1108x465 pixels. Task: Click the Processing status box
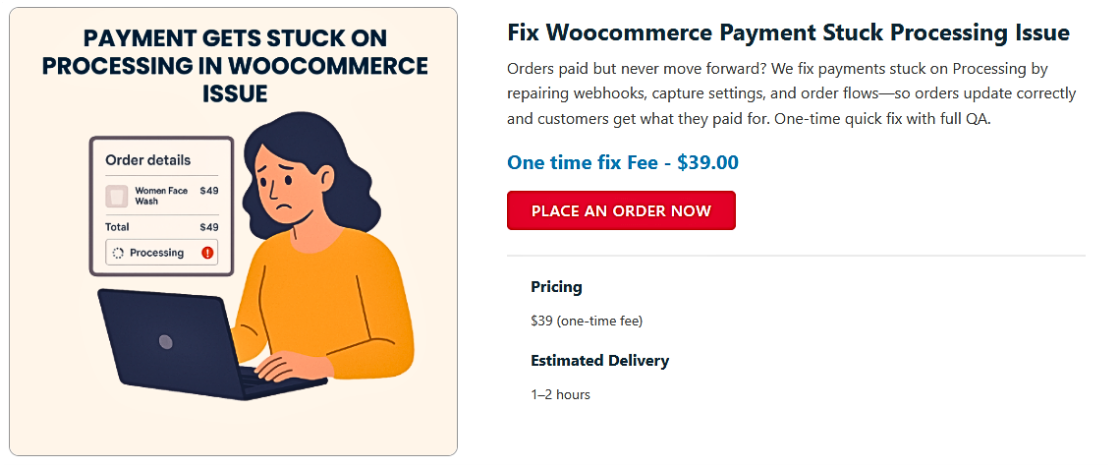(161, 253)
